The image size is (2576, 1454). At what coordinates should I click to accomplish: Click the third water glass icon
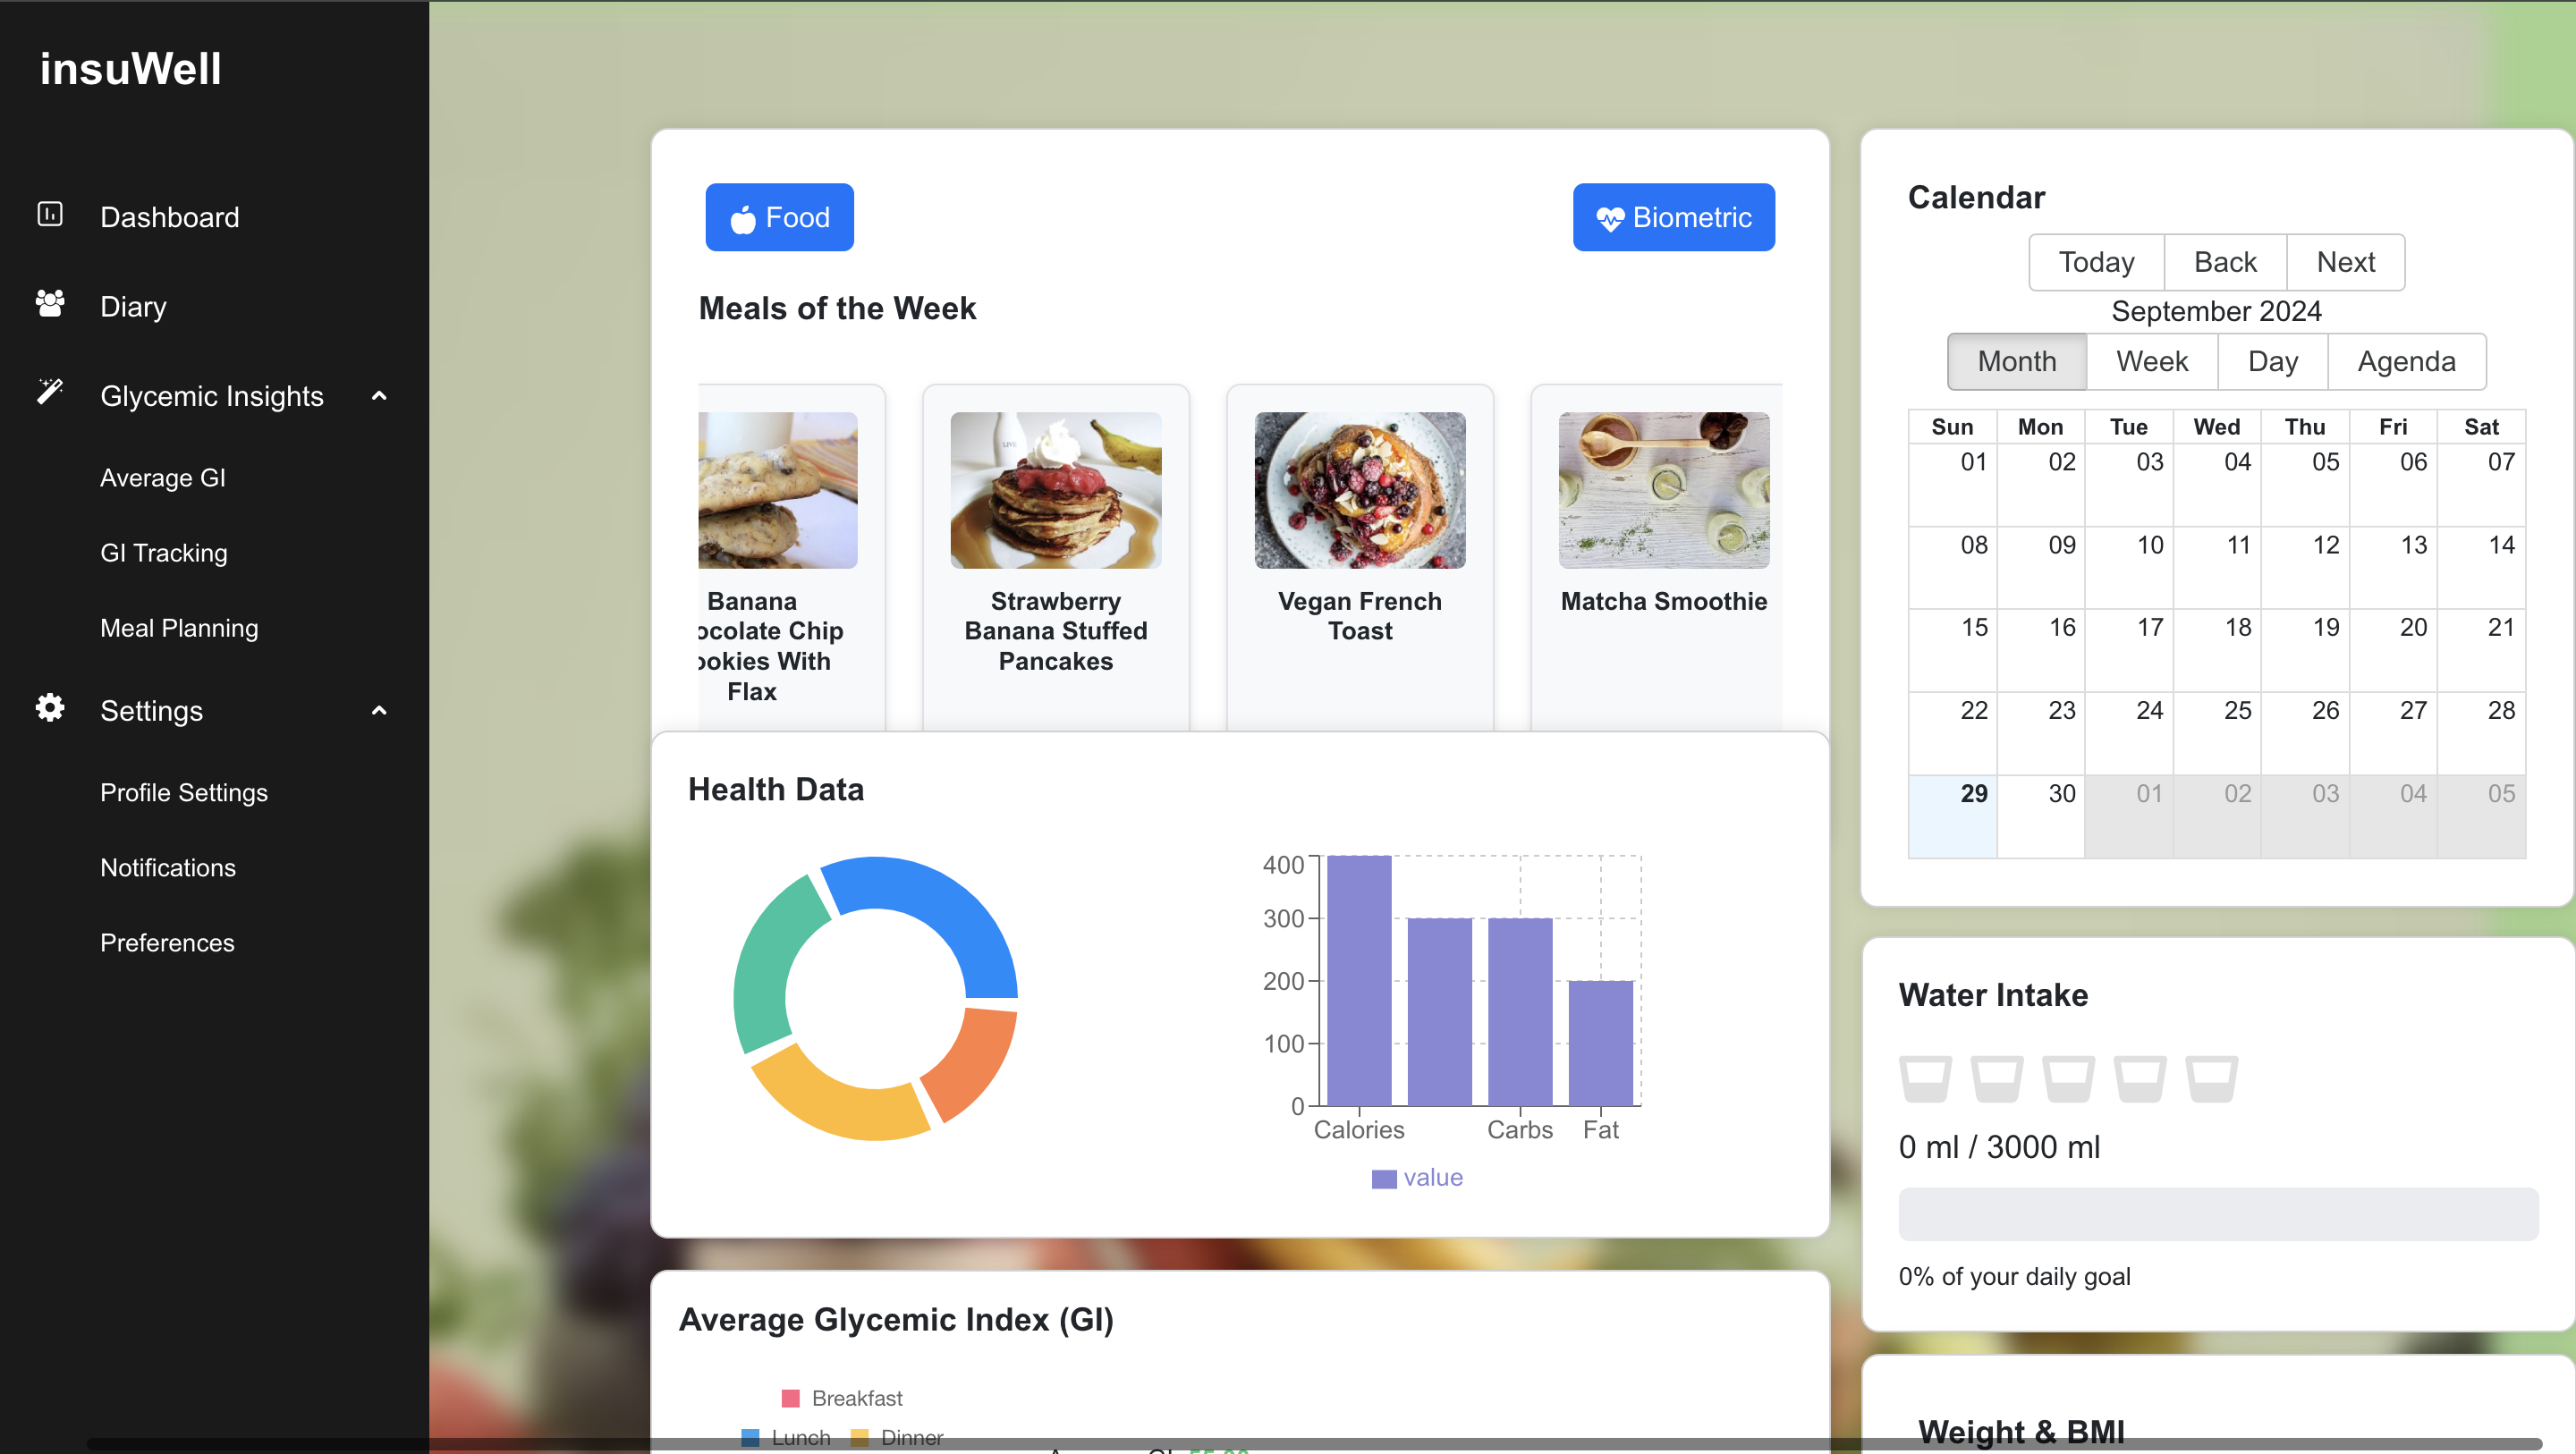tap(2068, 1078)
